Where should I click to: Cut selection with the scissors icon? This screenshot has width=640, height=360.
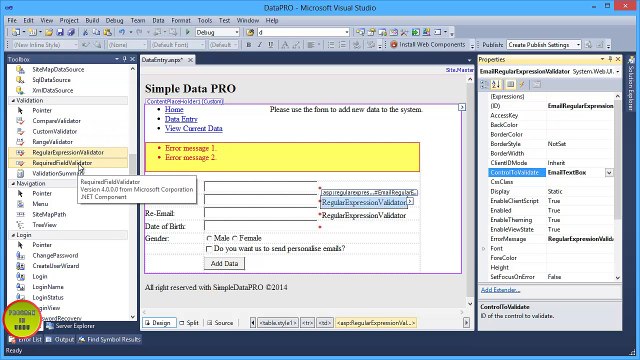85,32
